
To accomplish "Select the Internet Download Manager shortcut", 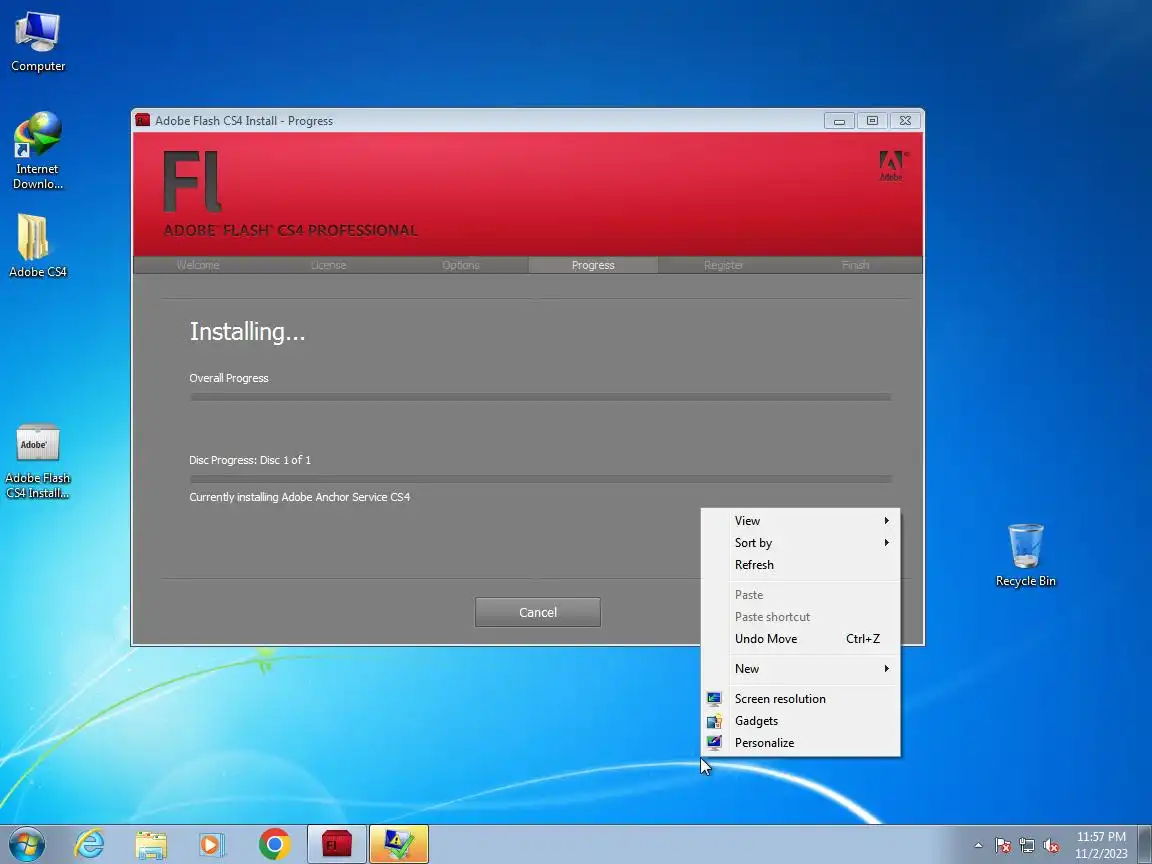I will [x=37, y=151].
